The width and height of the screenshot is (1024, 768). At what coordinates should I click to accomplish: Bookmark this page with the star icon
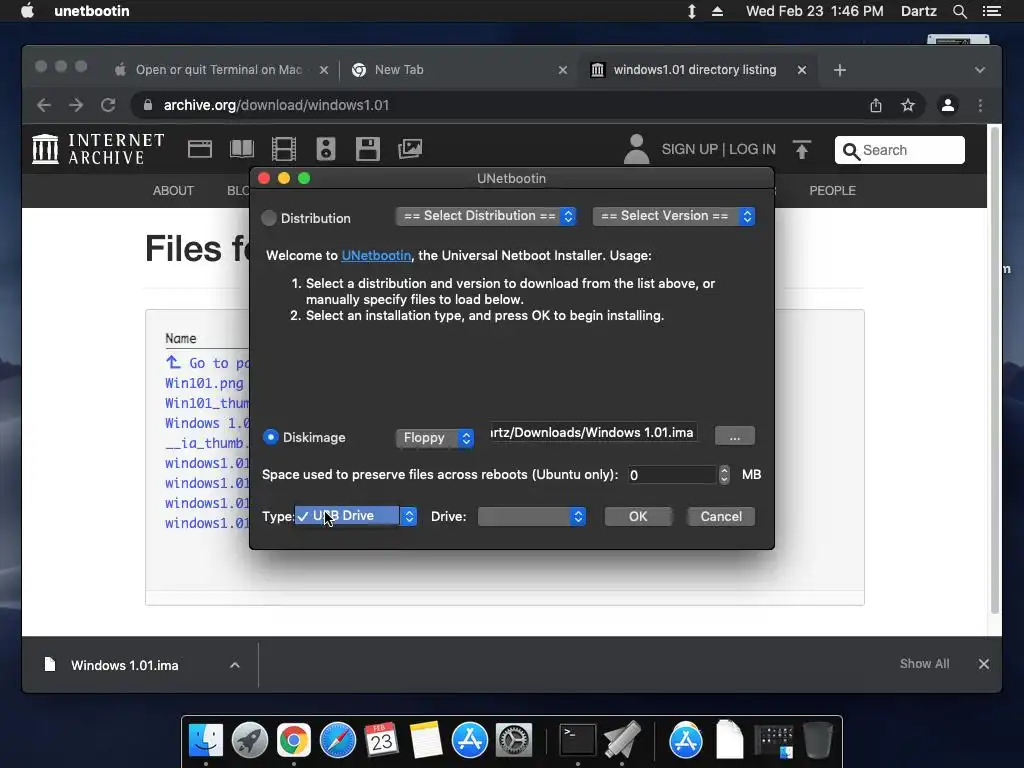[x=908, y=105]
